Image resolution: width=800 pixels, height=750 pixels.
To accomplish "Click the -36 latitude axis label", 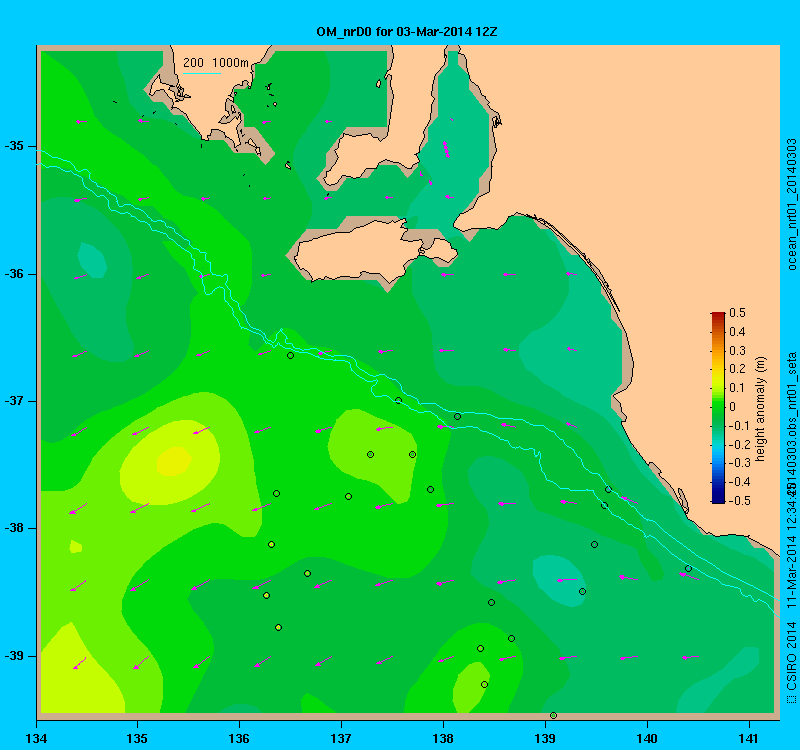I will 15,274.
